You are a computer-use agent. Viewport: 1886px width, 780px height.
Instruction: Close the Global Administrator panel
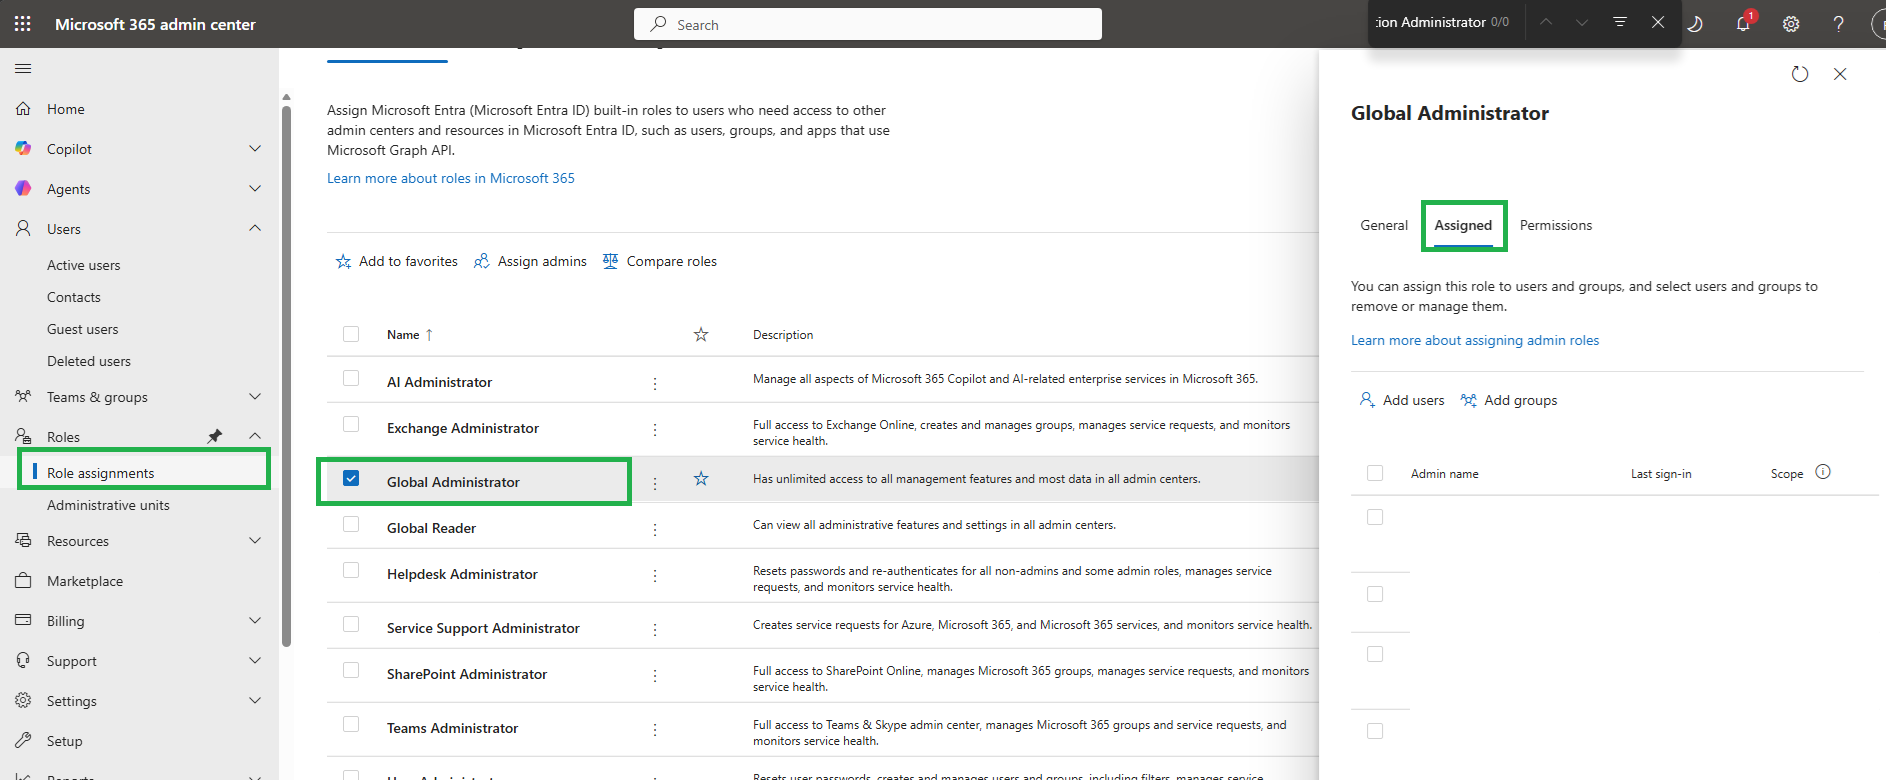click(x=1840, y=74)
